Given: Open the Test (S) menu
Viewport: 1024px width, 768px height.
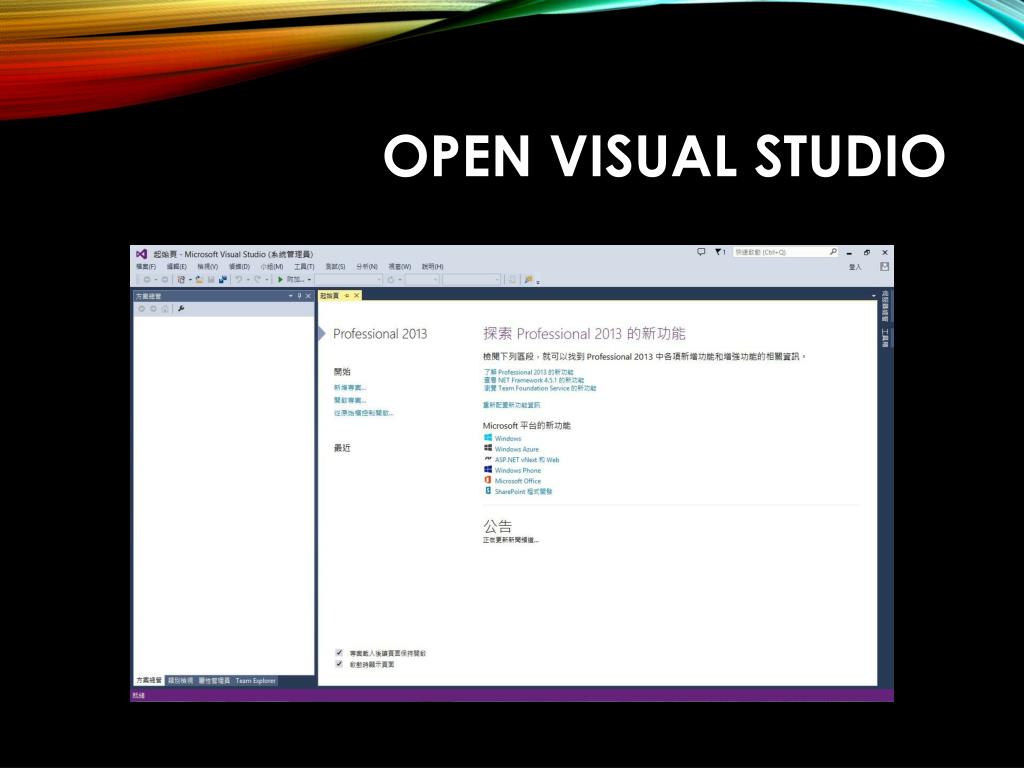Looking at the screenshot, I should point(335,266).
